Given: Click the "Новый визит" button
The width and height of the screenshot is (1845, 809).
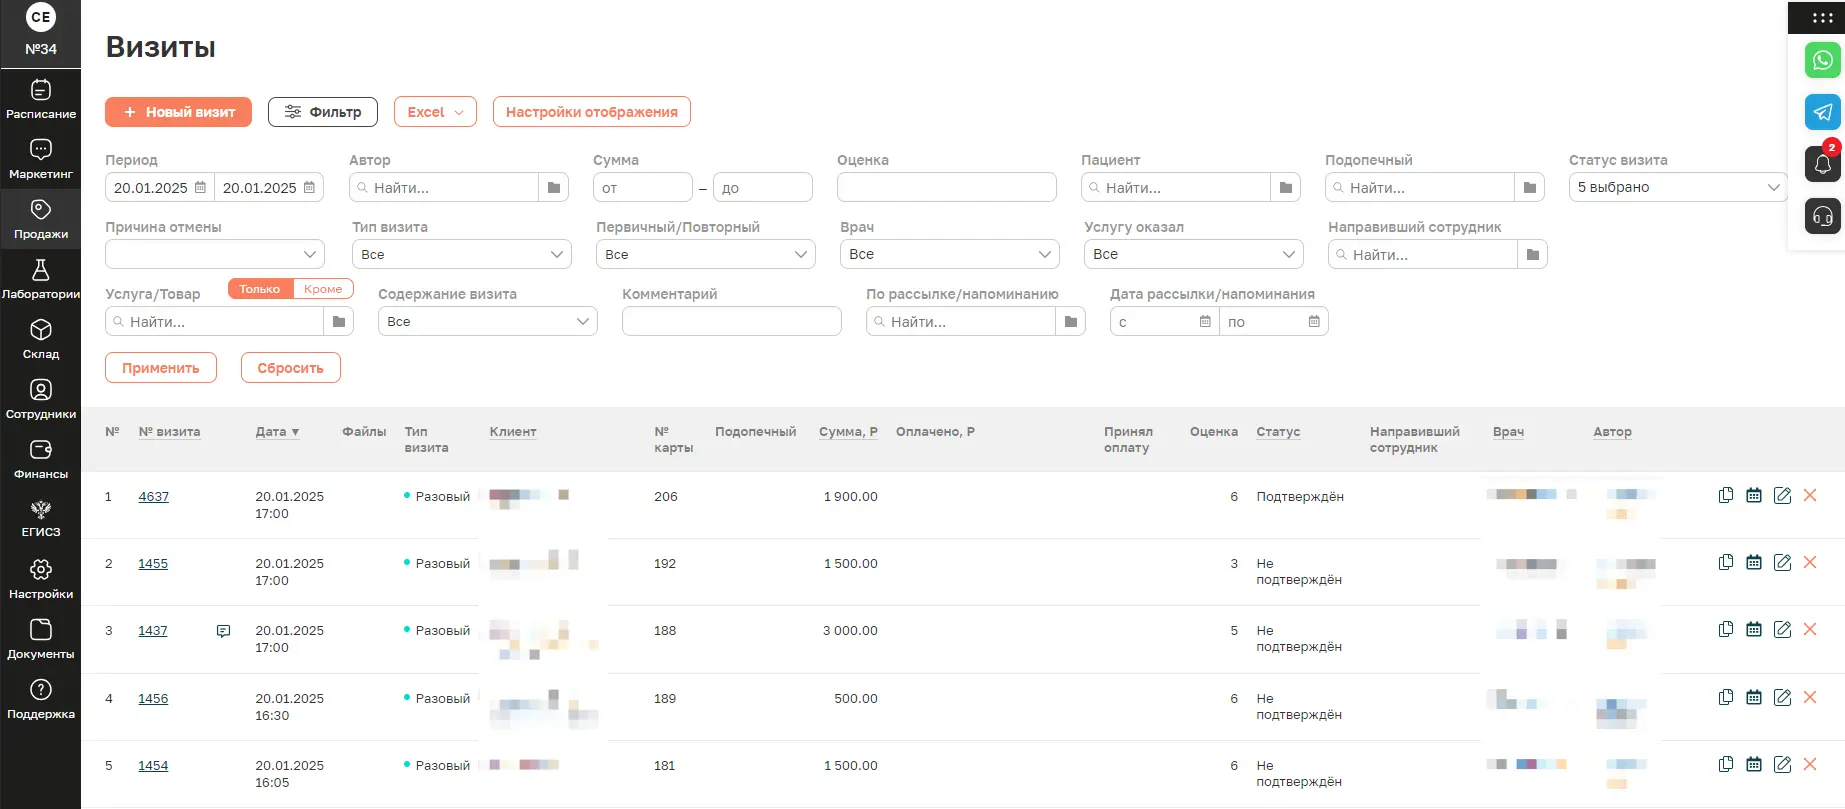Looking at the screenshot, I should click(x=178, y=112).
